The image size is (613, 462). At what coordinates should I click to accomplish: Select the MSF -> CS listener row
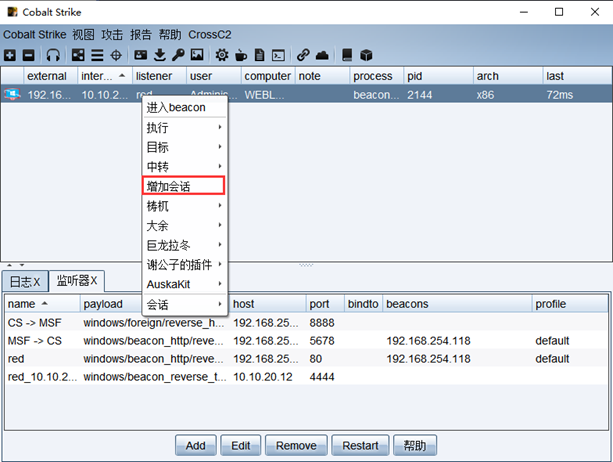point(306,341)
